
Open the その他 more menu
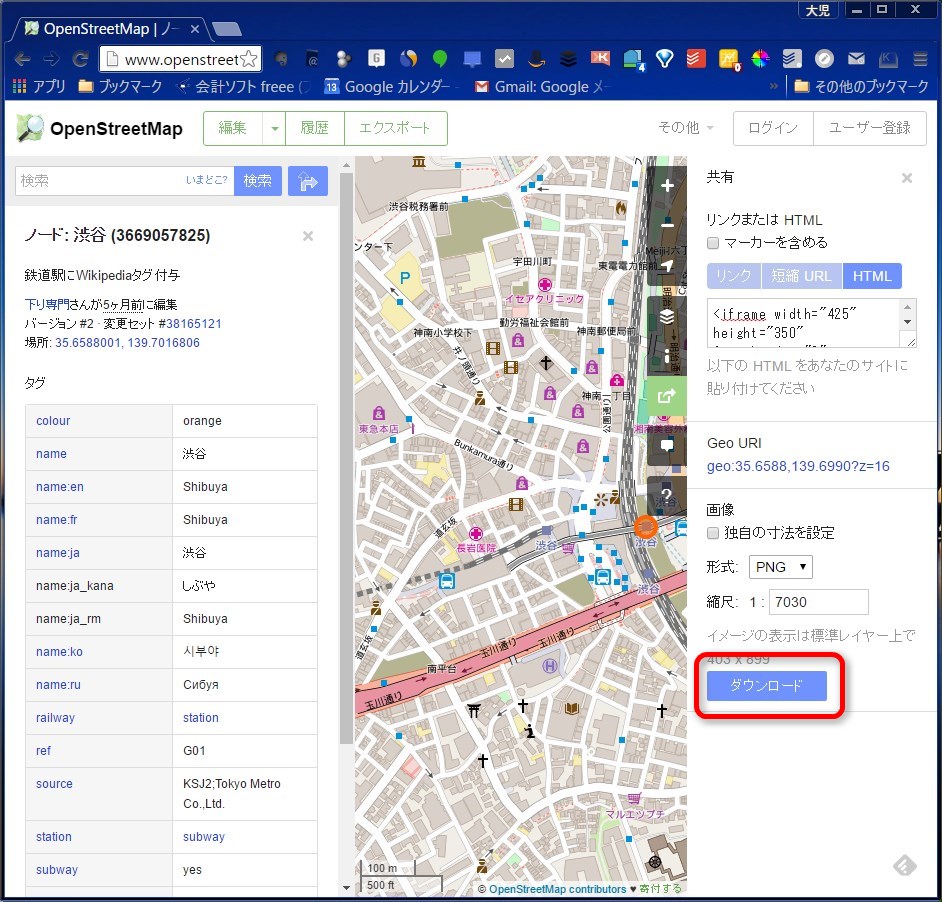tap(685, 128)
